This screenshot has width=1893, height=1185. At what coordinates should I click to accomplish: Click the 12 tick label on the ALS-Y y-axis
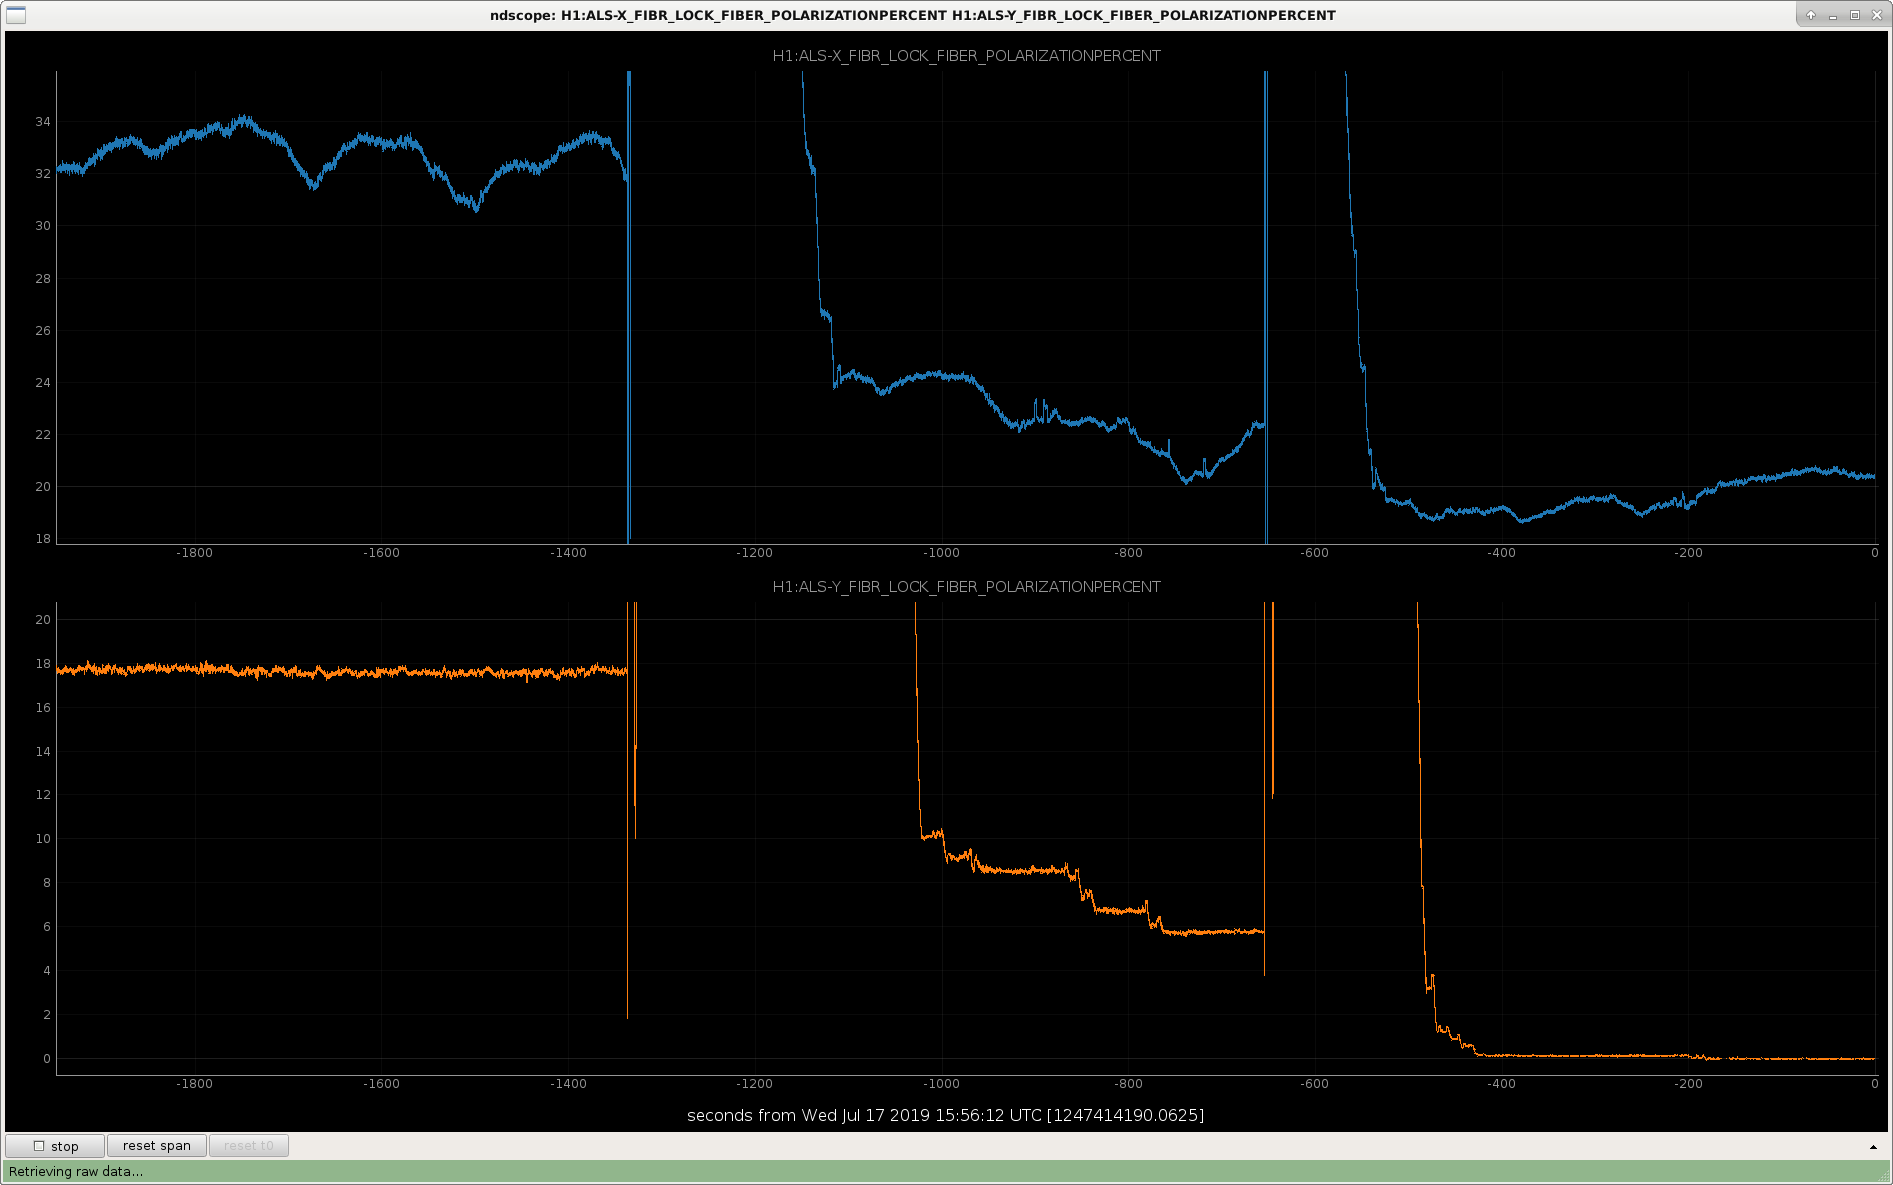click(x=42, y=795)
